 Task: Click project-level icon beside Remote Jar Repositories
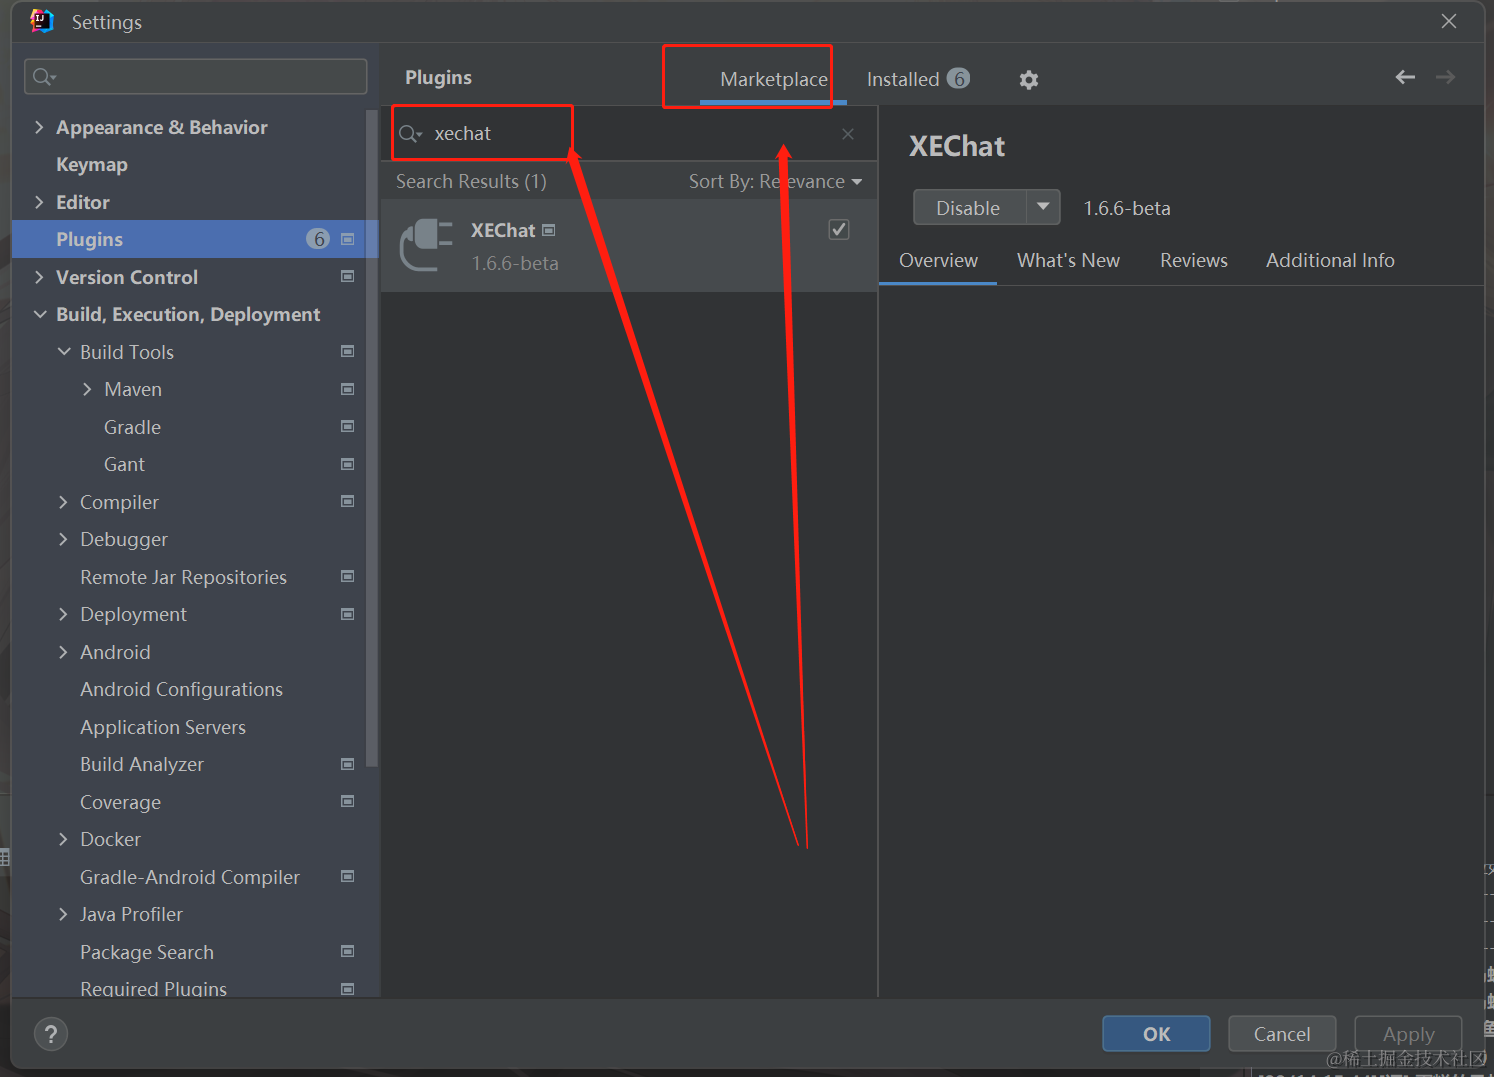click(348, 576)
